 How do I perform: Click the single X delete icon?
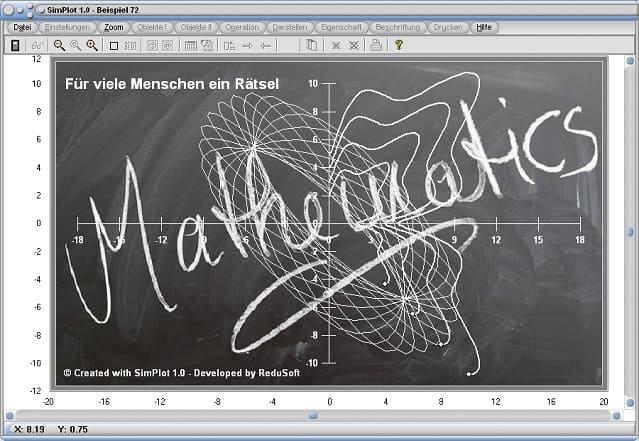tap(336, 46)
